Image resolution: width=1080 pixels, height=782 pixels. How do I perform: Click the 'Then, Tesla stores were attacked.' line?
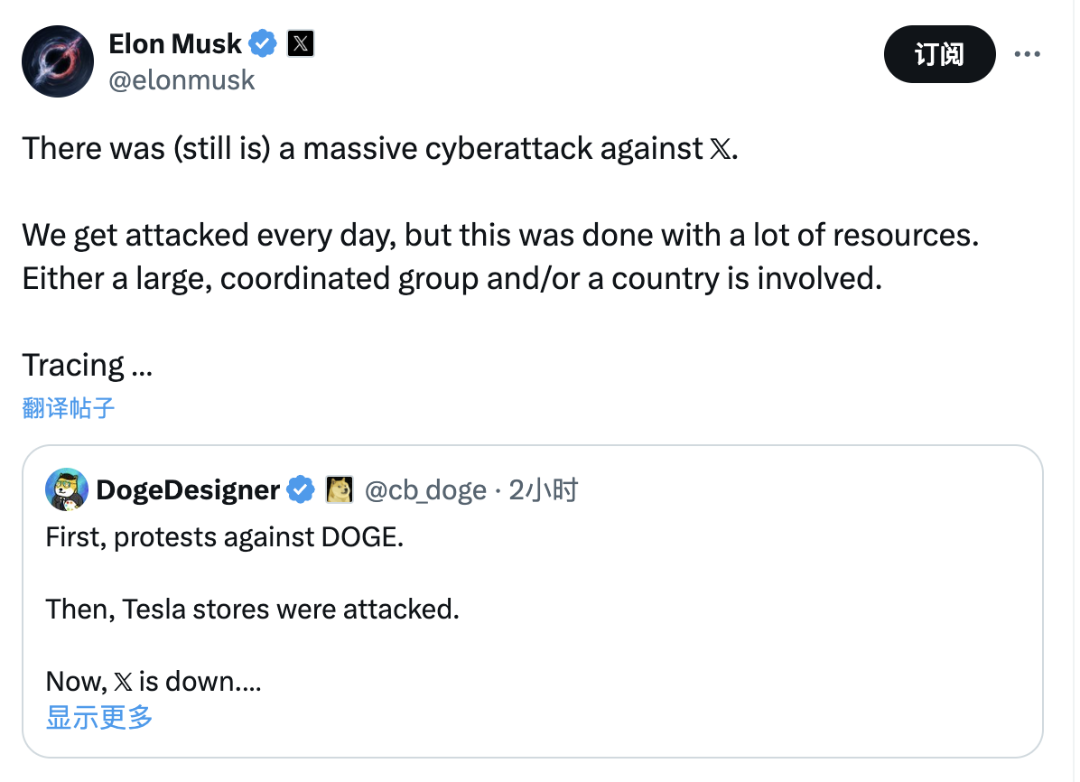[252, 608]
